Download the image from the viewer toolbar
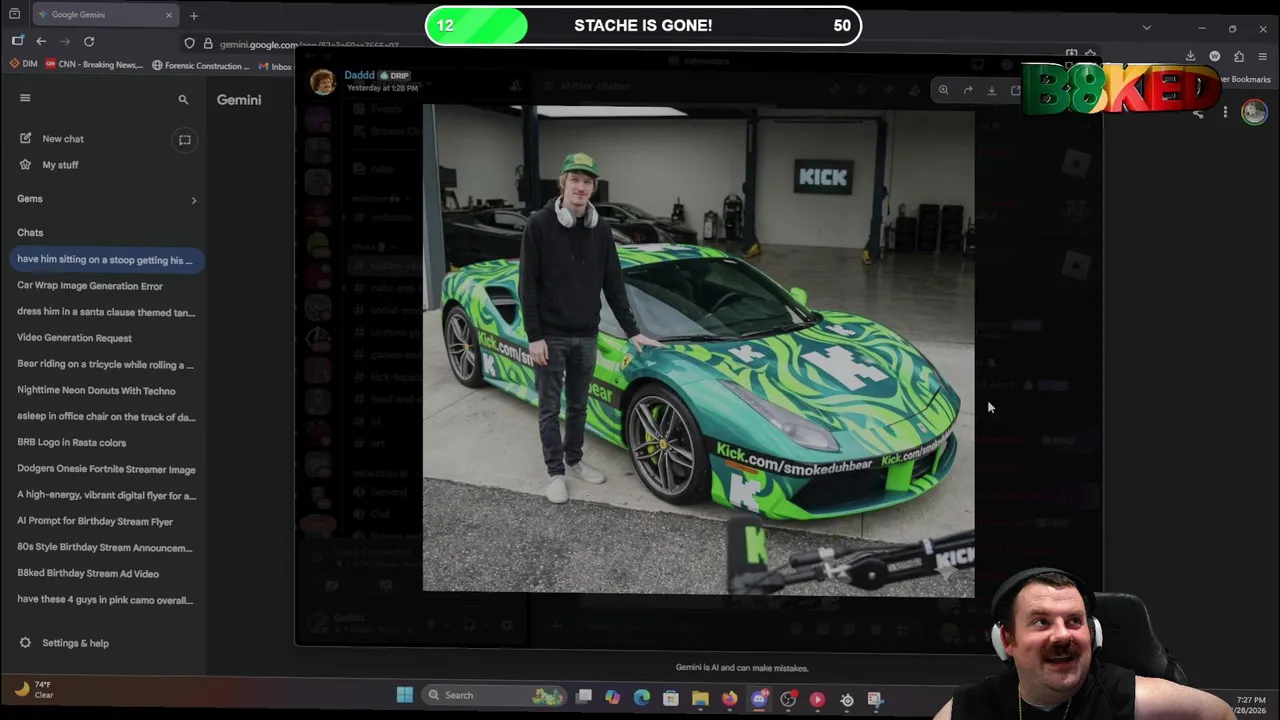Image resolution: width=1280 pixels, height=720 pixels. pyautogui.click(x=992, y=90)
